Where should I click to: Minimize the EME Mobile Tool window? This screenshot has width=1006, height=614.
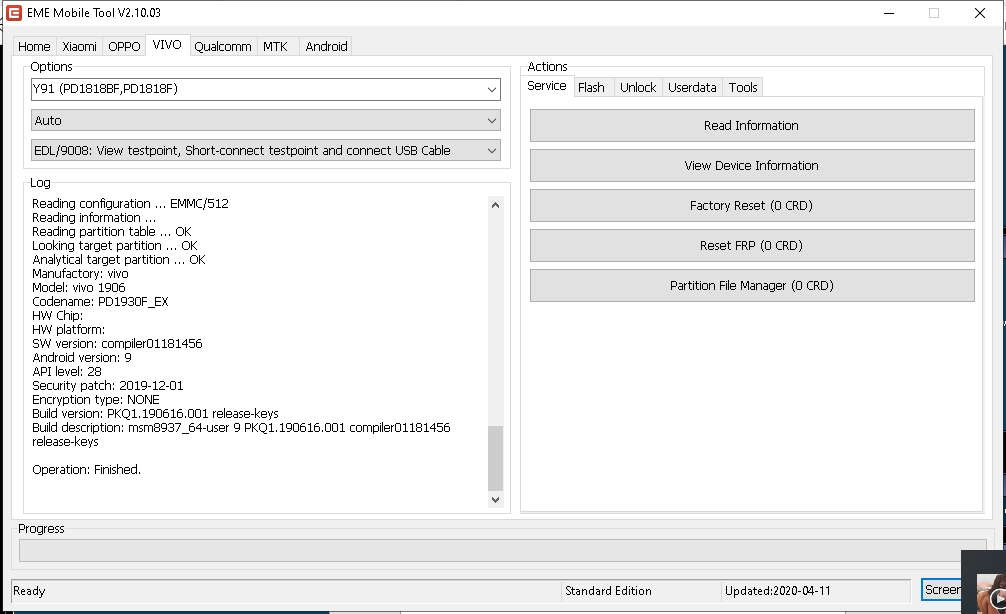[889, 13]
